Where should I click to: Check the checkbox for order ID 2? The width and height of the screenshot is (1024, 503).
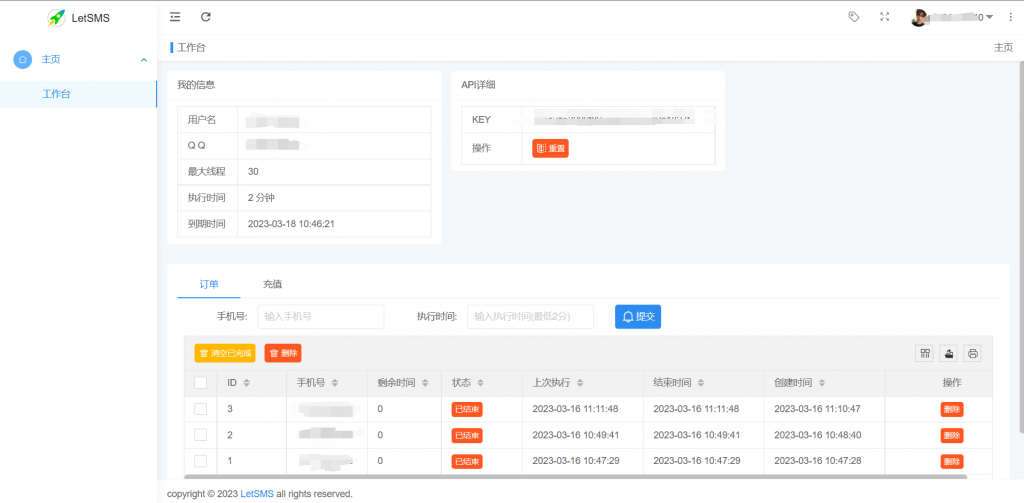tap(201, 435)
